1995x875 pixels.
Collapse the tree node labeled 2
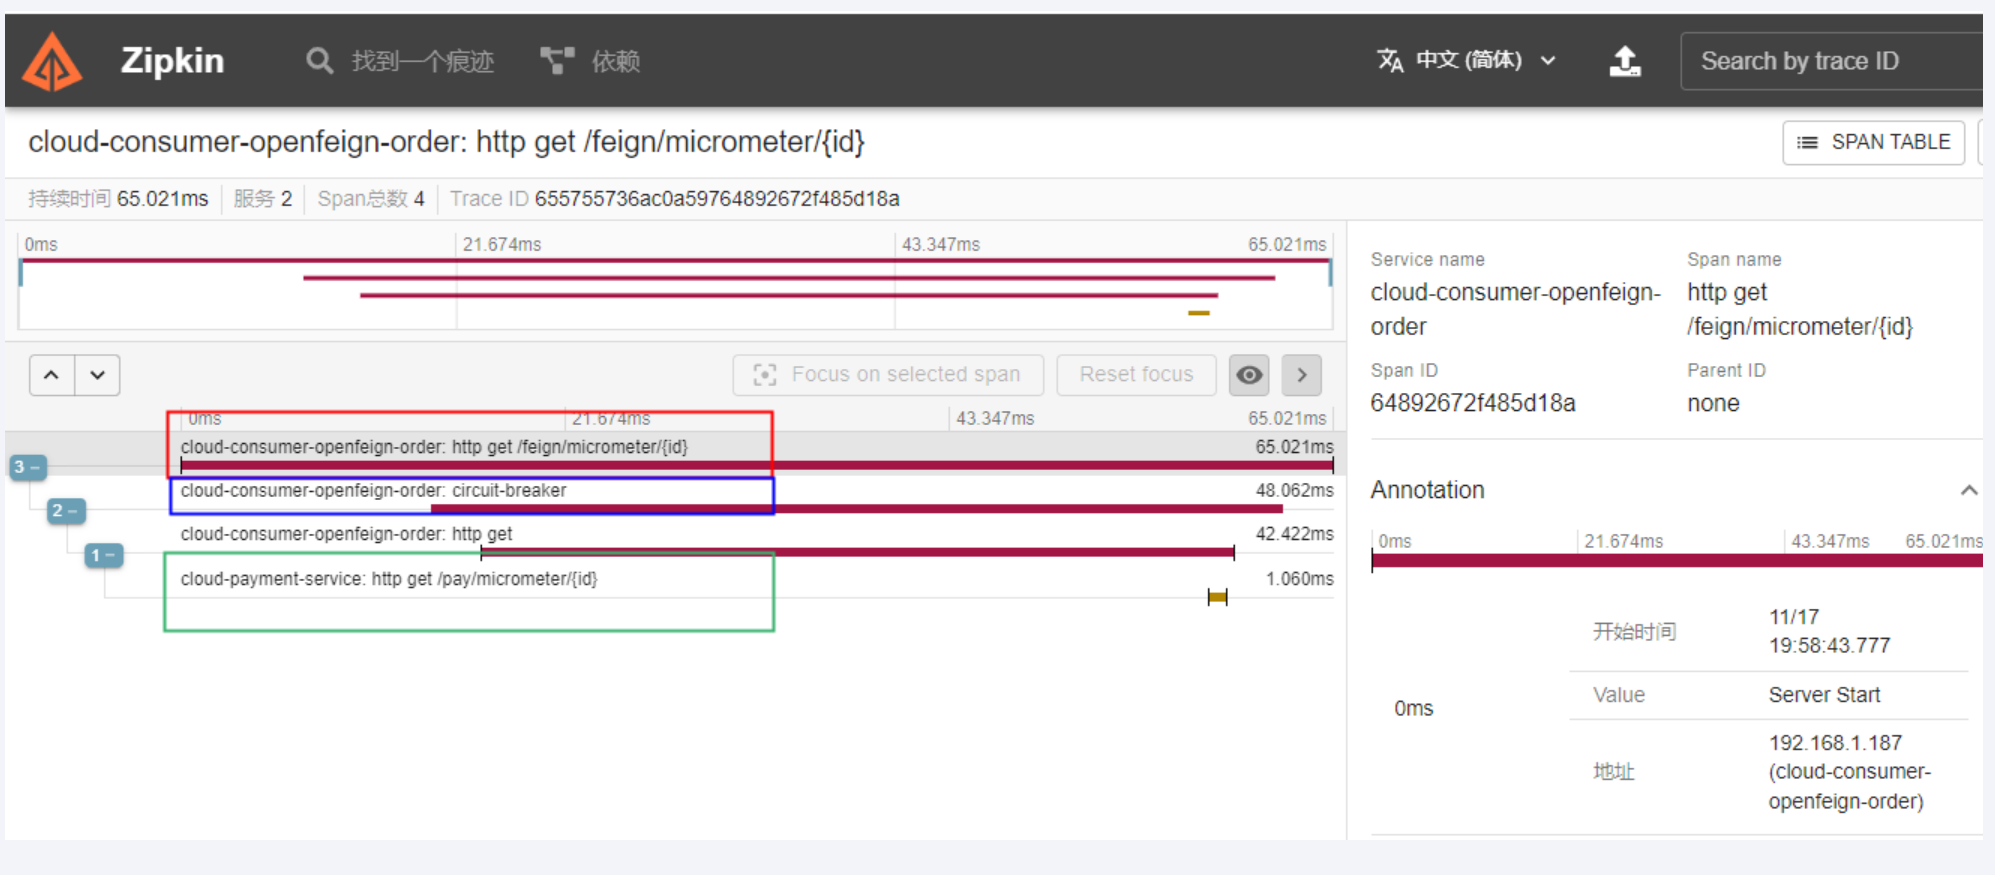coord(66,511)
